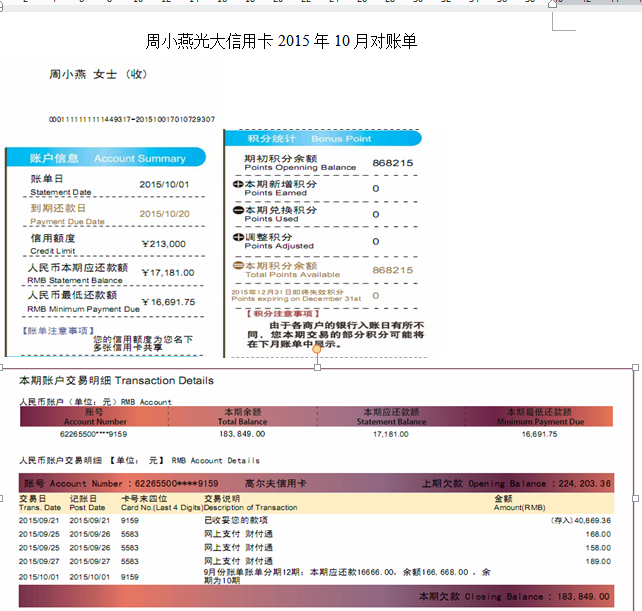Click the icon beside 调整积分 Points Adjusted

pos(238,240)
